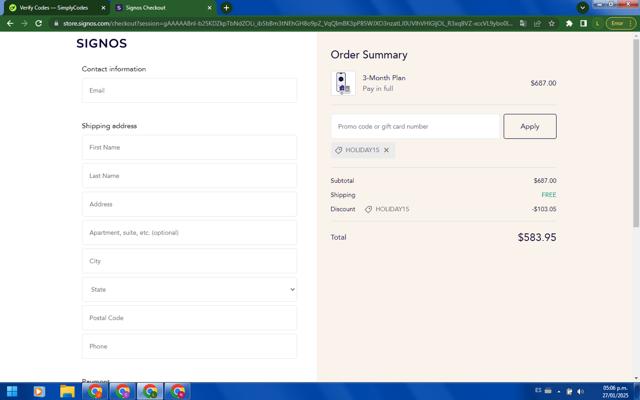Click the share page icon
640x400 pixels.
click(537, 24)
